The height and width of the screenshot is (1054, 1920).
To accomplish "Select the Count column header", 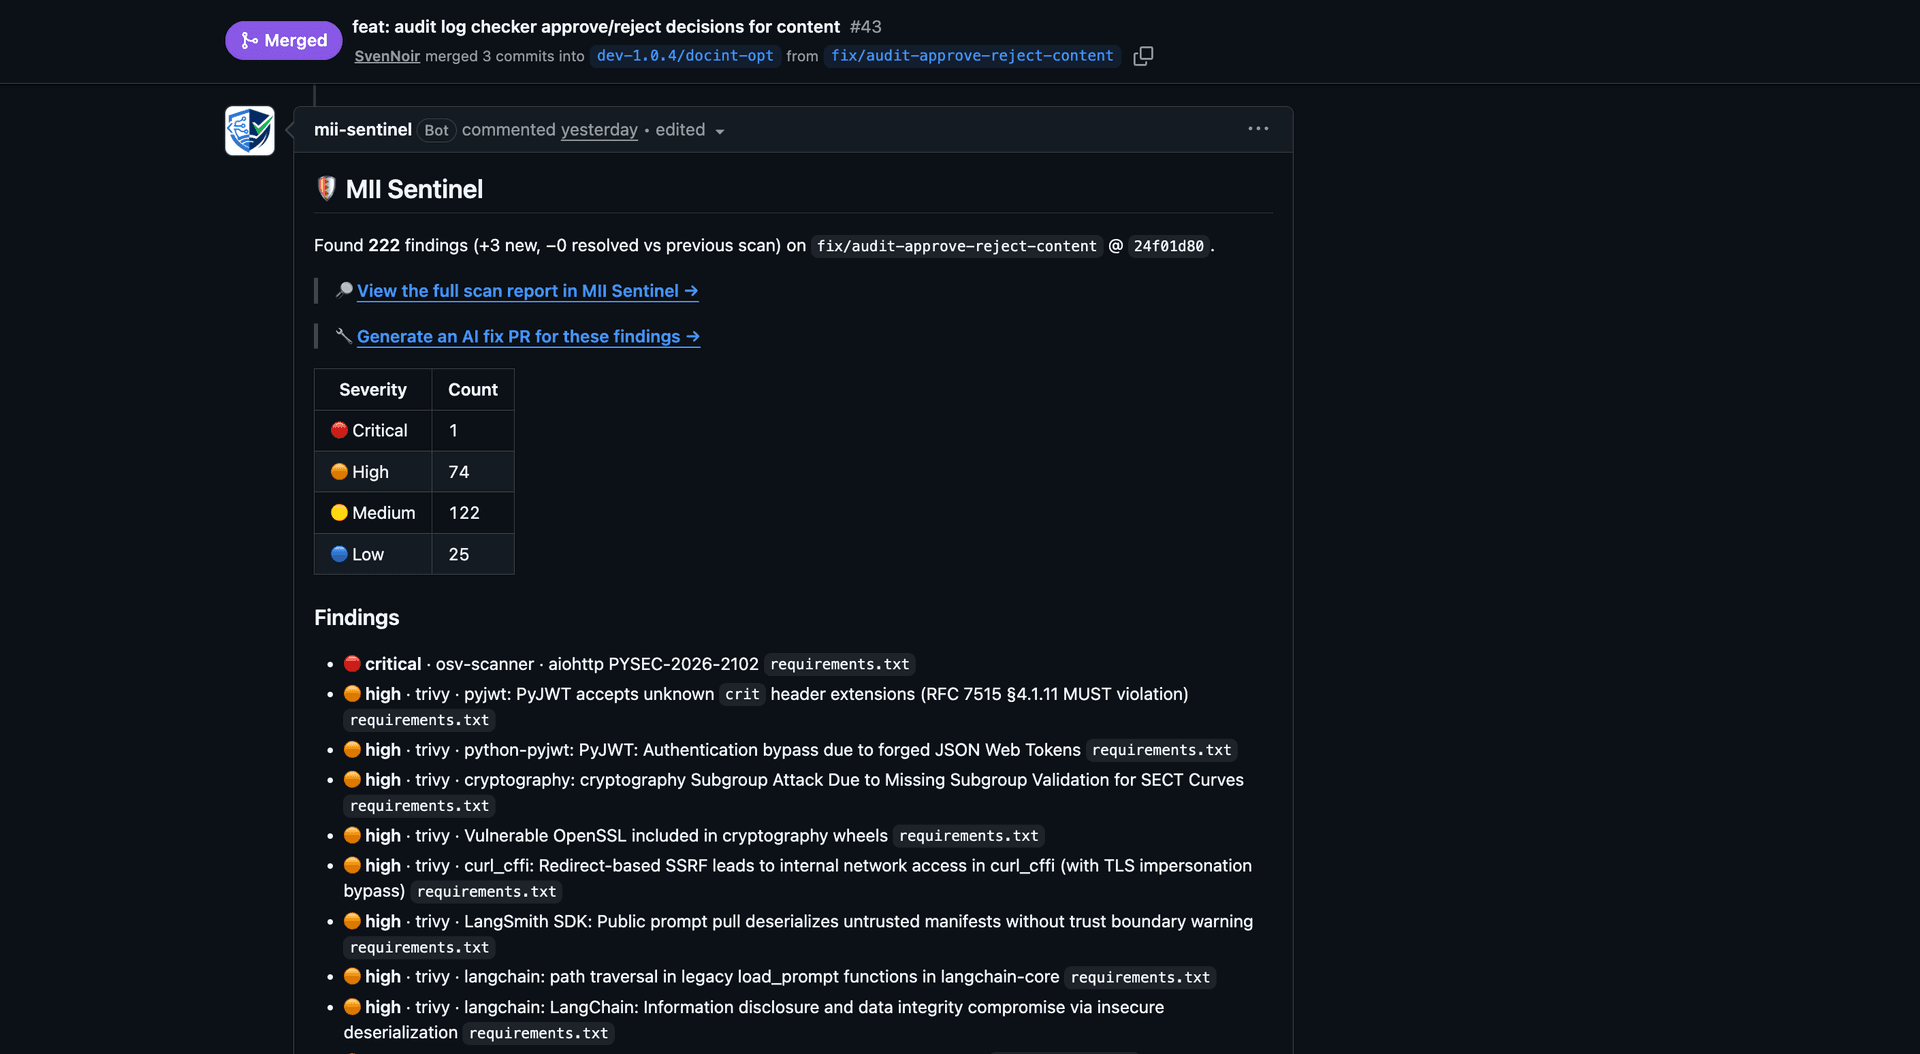I will coord(473,390).
